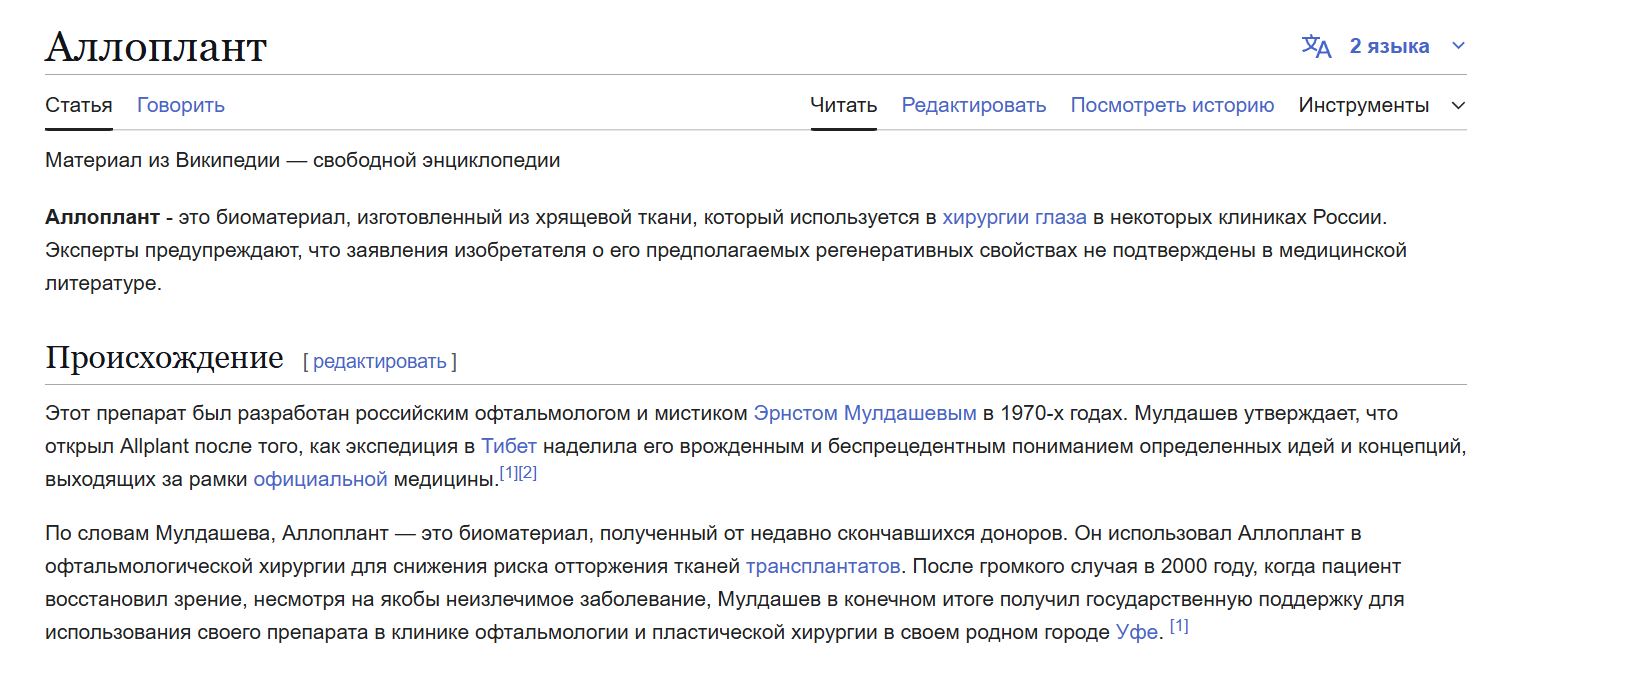Select the Читать tab
1636x687 pixels.
tap(843, 105)
